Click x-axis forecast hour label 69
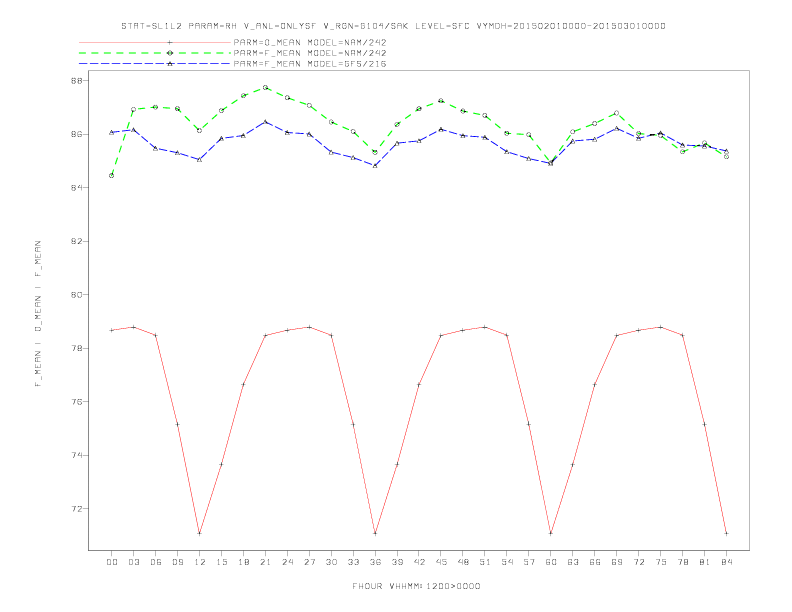 (617, 562)
